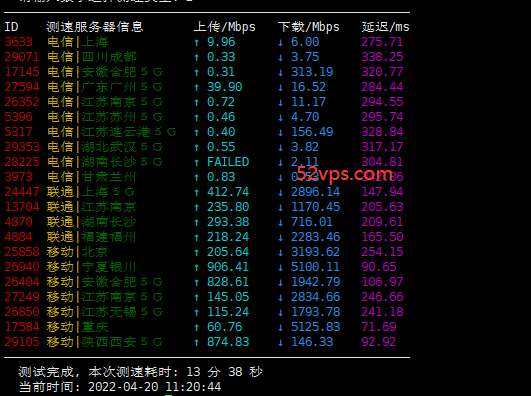Click server ID 5317
Viewport: 531px width, 396px height.
pyautogui.click(x=19, y=132)
